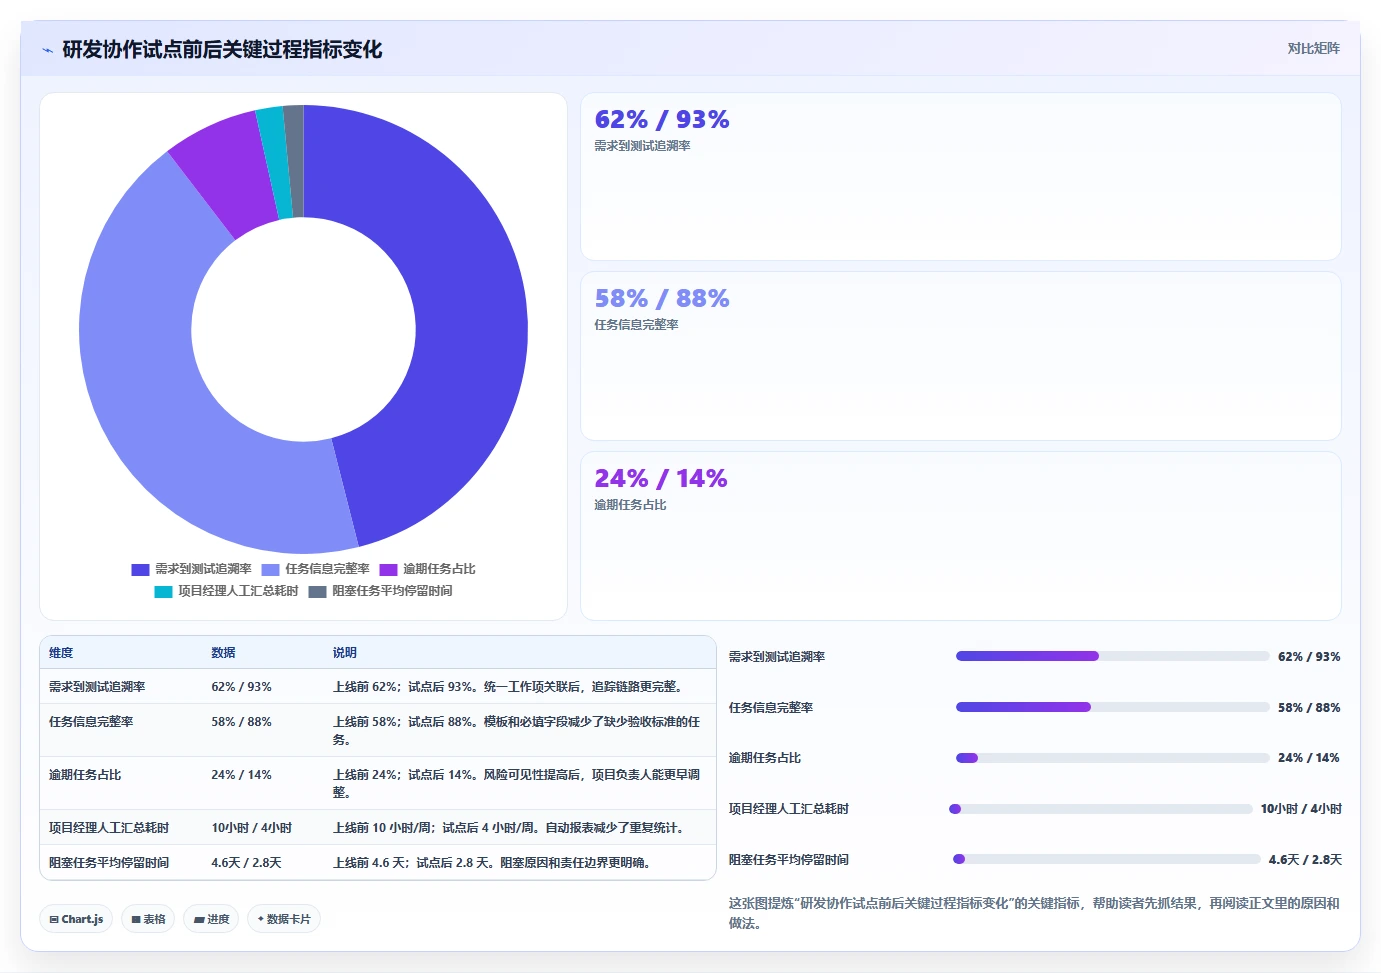The image size is (1381, 973).
Task: Click the gray donut segment
Action: [x=294, y=160]
